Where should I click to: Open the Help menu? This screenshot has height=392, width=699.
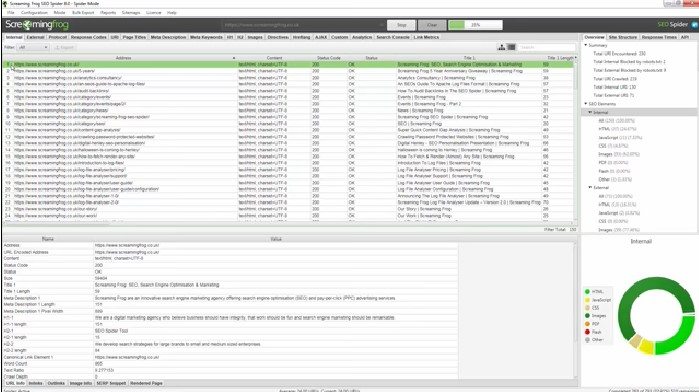pos(172,12)
